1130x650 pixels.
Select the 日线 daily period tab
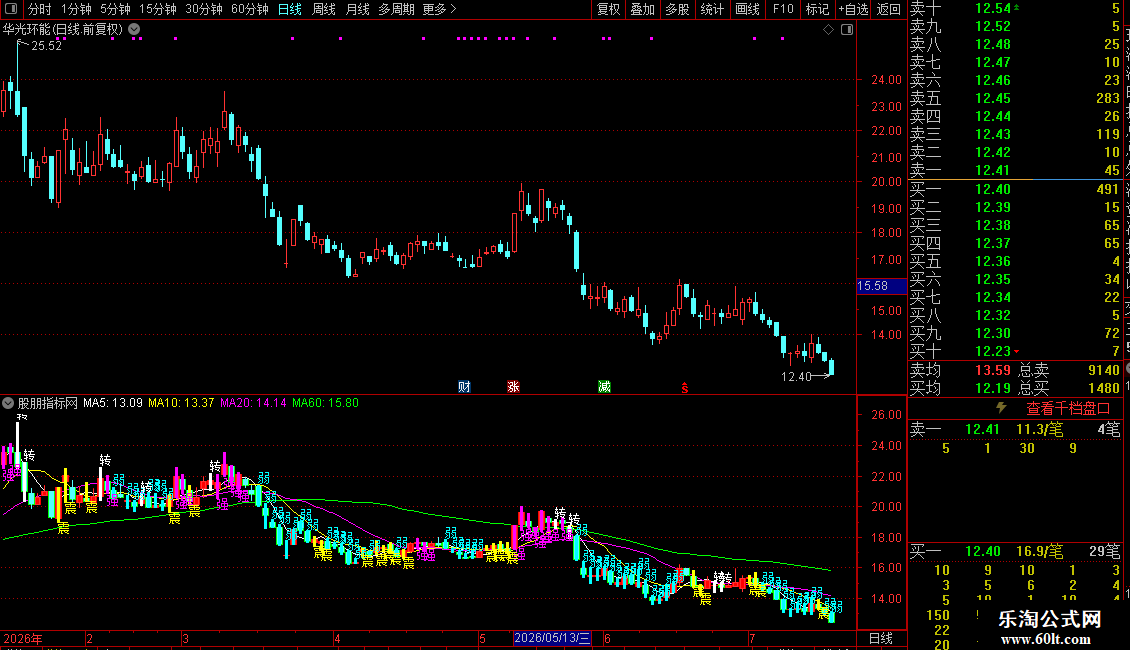pos(290,9)
